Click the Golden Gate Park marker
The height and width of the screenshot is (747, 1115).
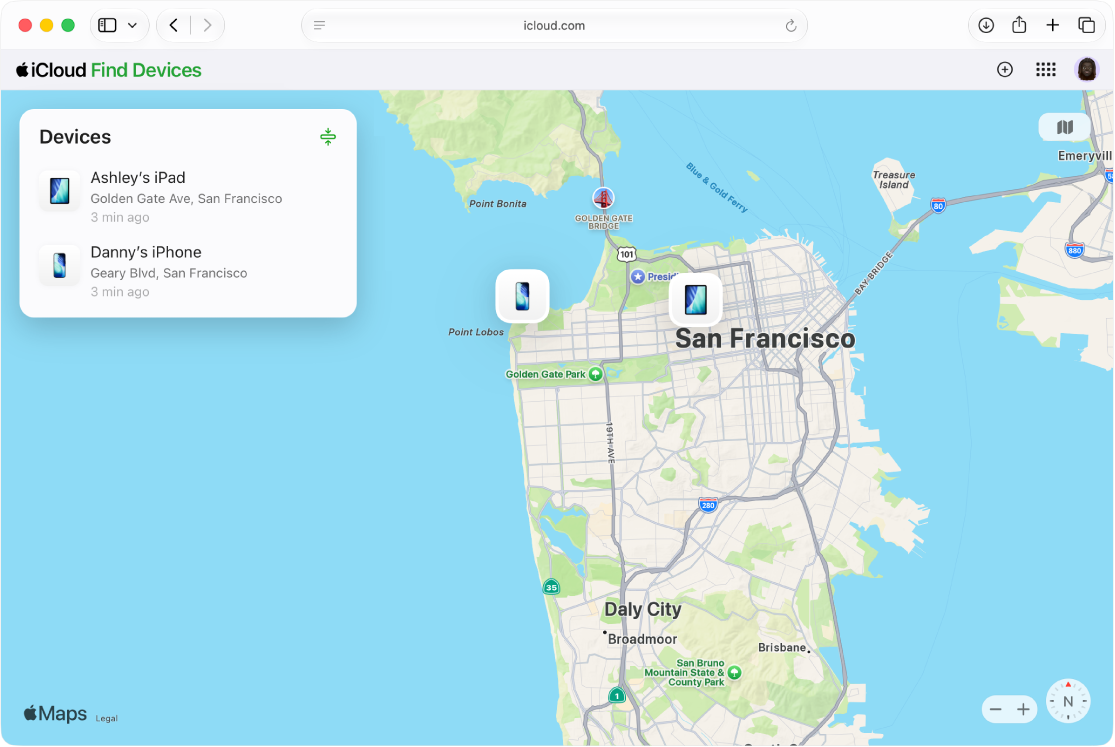pyautogui.click(x=596, y=374)
